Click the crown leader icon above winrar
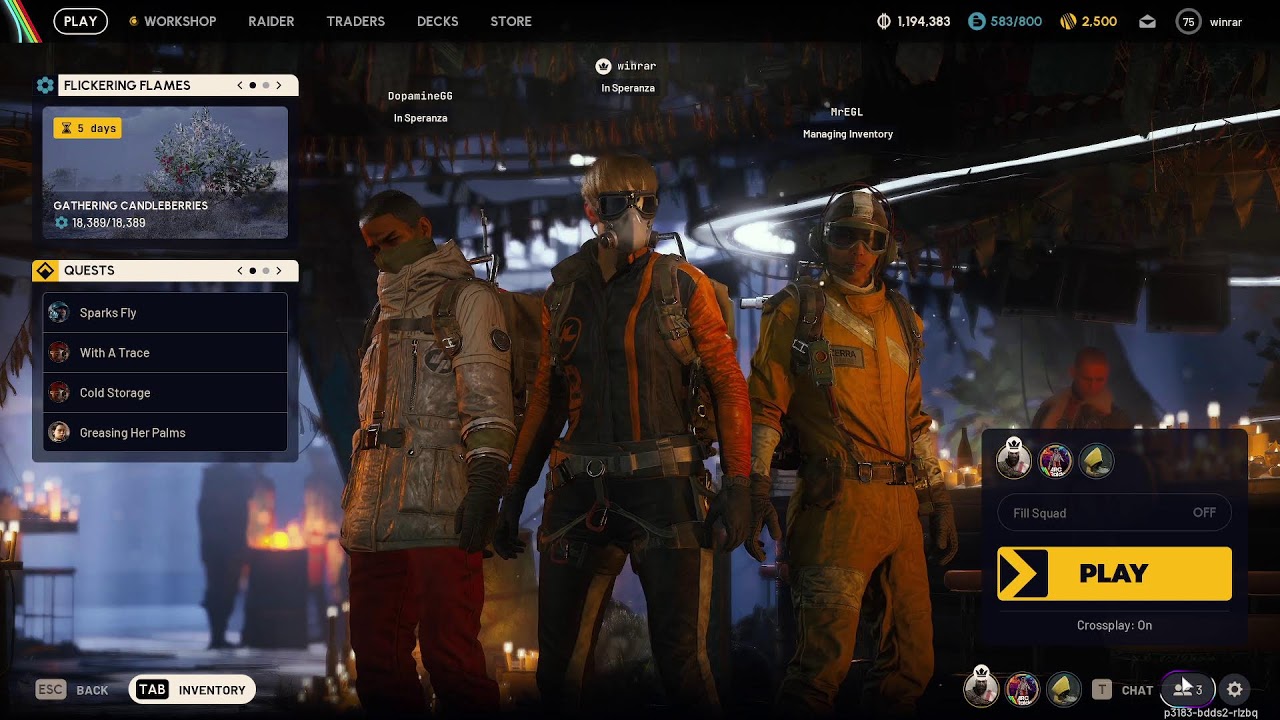This screenshot has width=1280, height=720. (603, 66)
